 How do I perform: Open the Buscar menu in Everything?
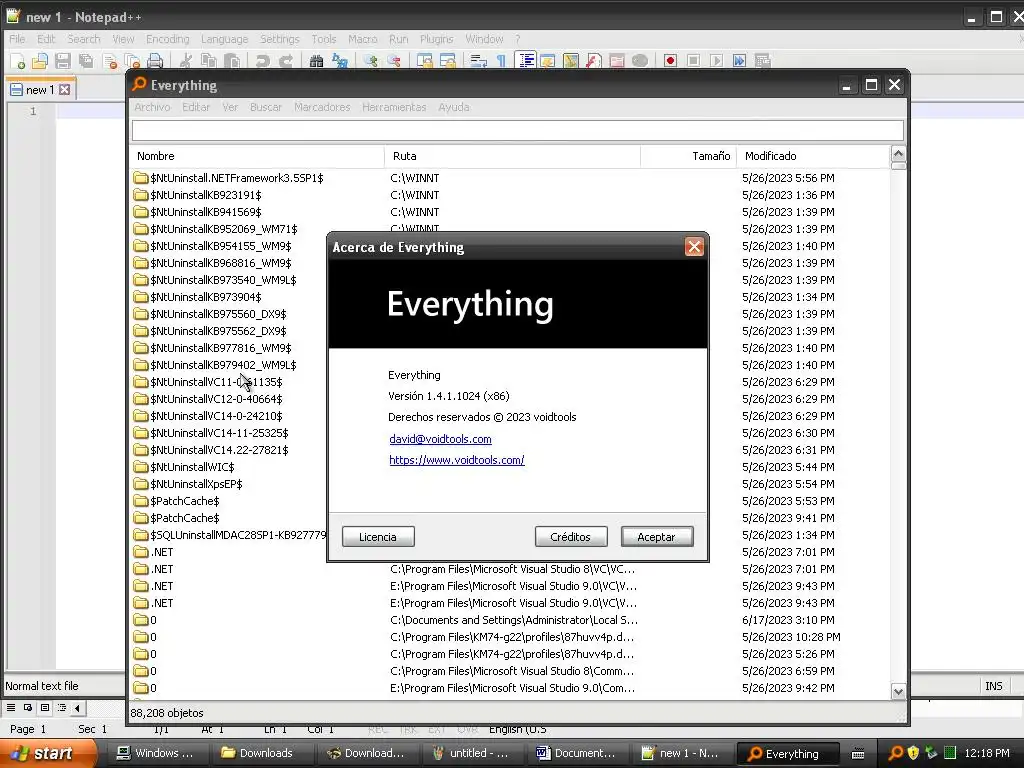[x=266, y=107]
